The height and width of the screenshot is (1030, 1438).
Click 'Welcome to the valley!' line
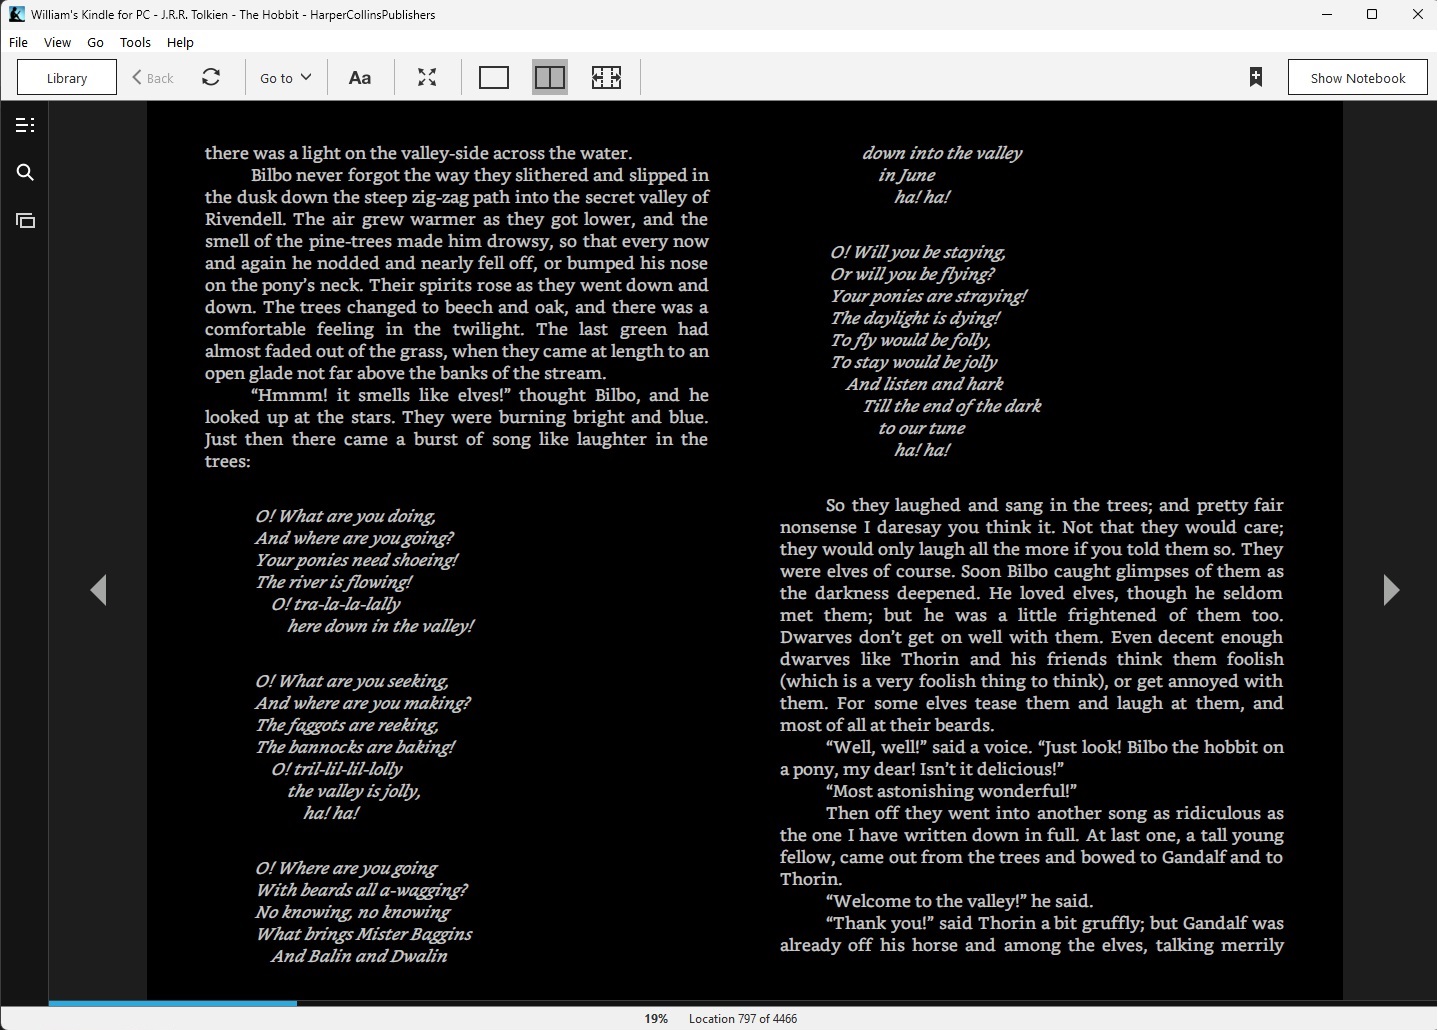[x=959, y=901]
